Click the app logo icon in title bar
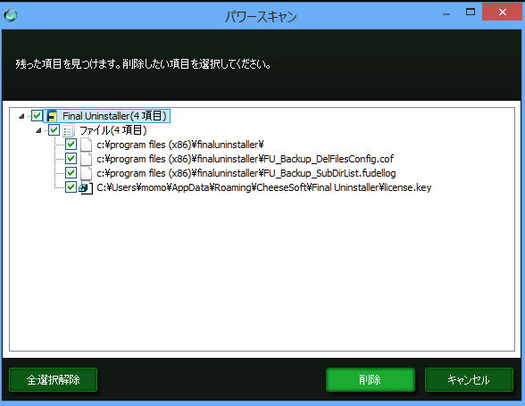Screen dimensions: 525x406 point(11,15)
